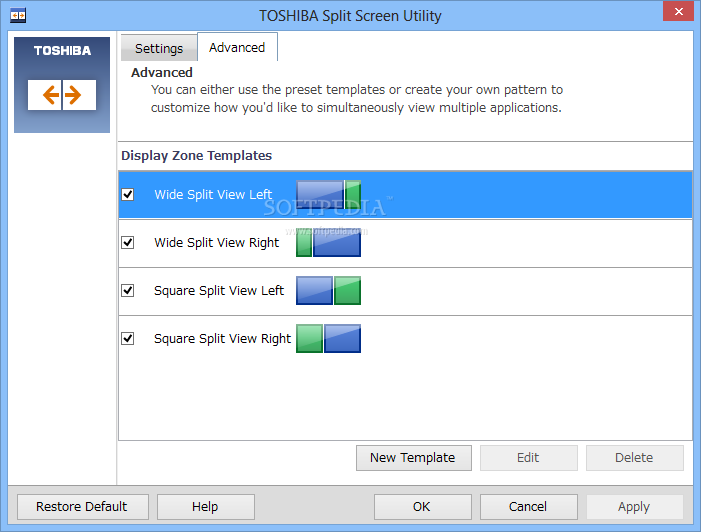Select the Square Split View Right layout thumbnail
Viewport: 701px width, 532px height.
tap(328, 338)
